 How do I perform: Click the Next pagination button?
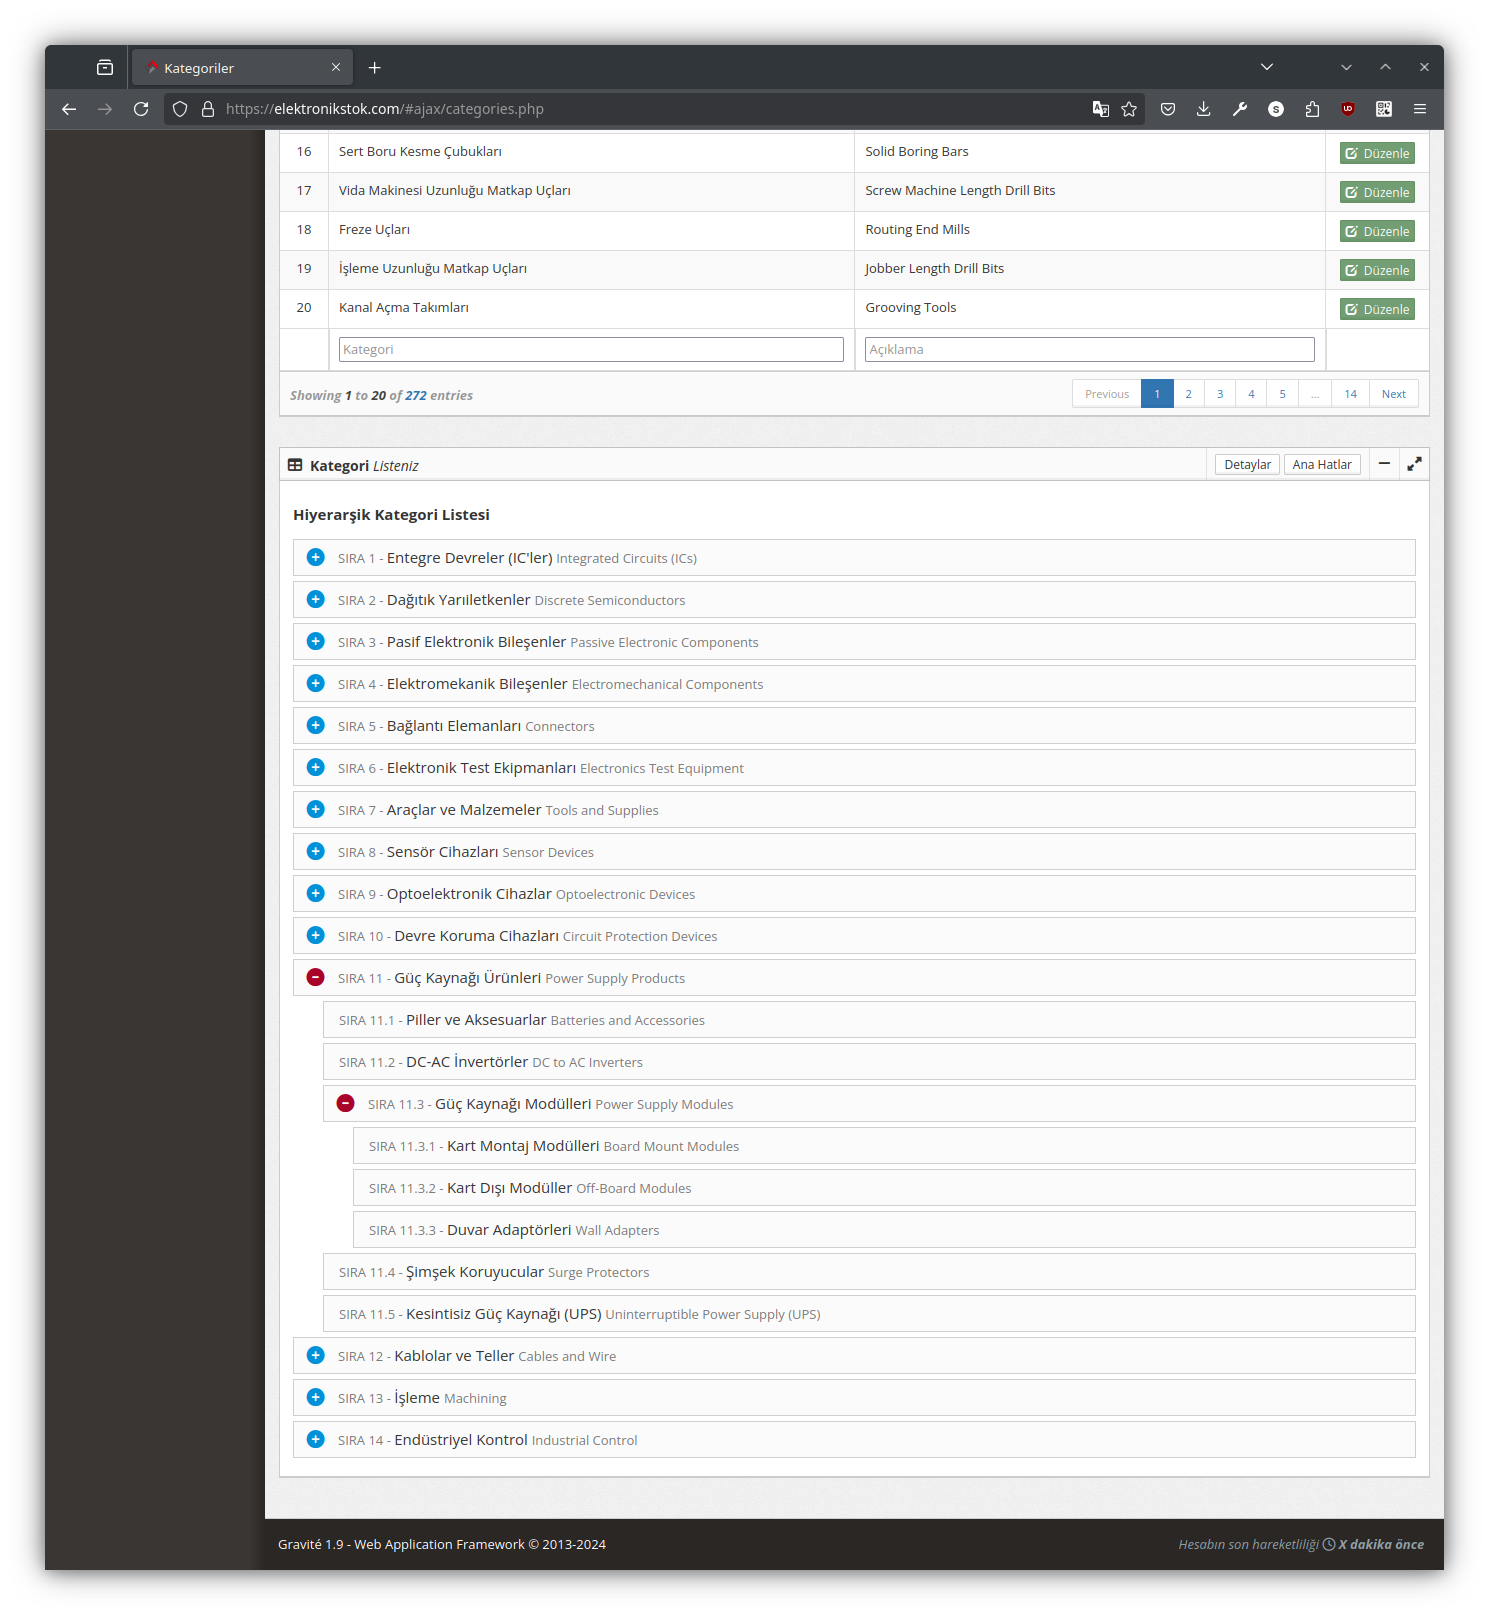click(1394, 394)
